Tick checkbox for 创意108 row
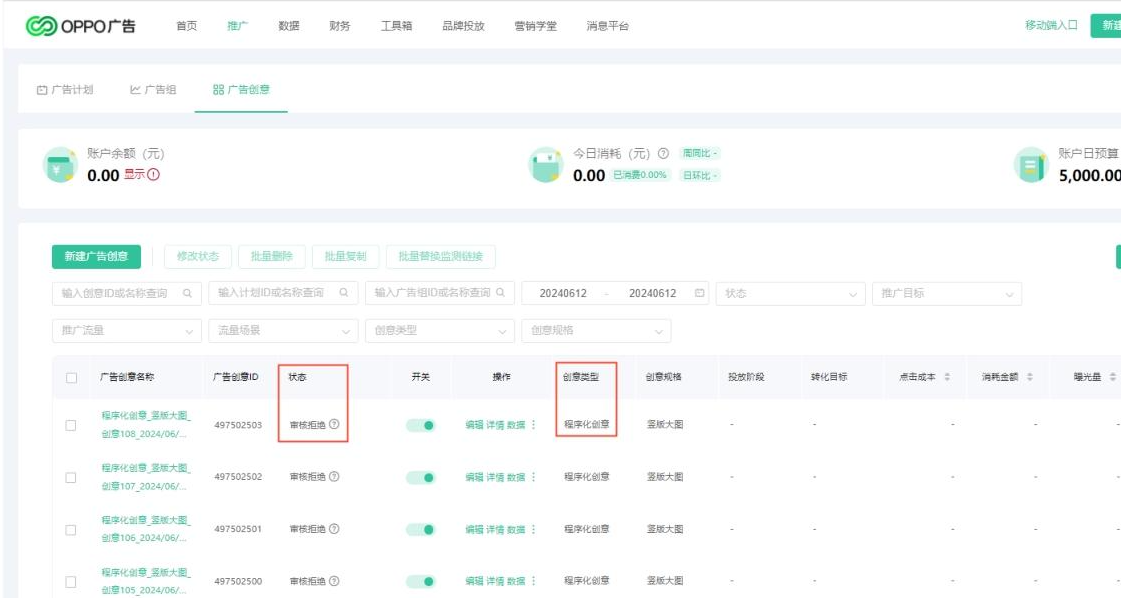1121x598 pixels. [71, 425]
